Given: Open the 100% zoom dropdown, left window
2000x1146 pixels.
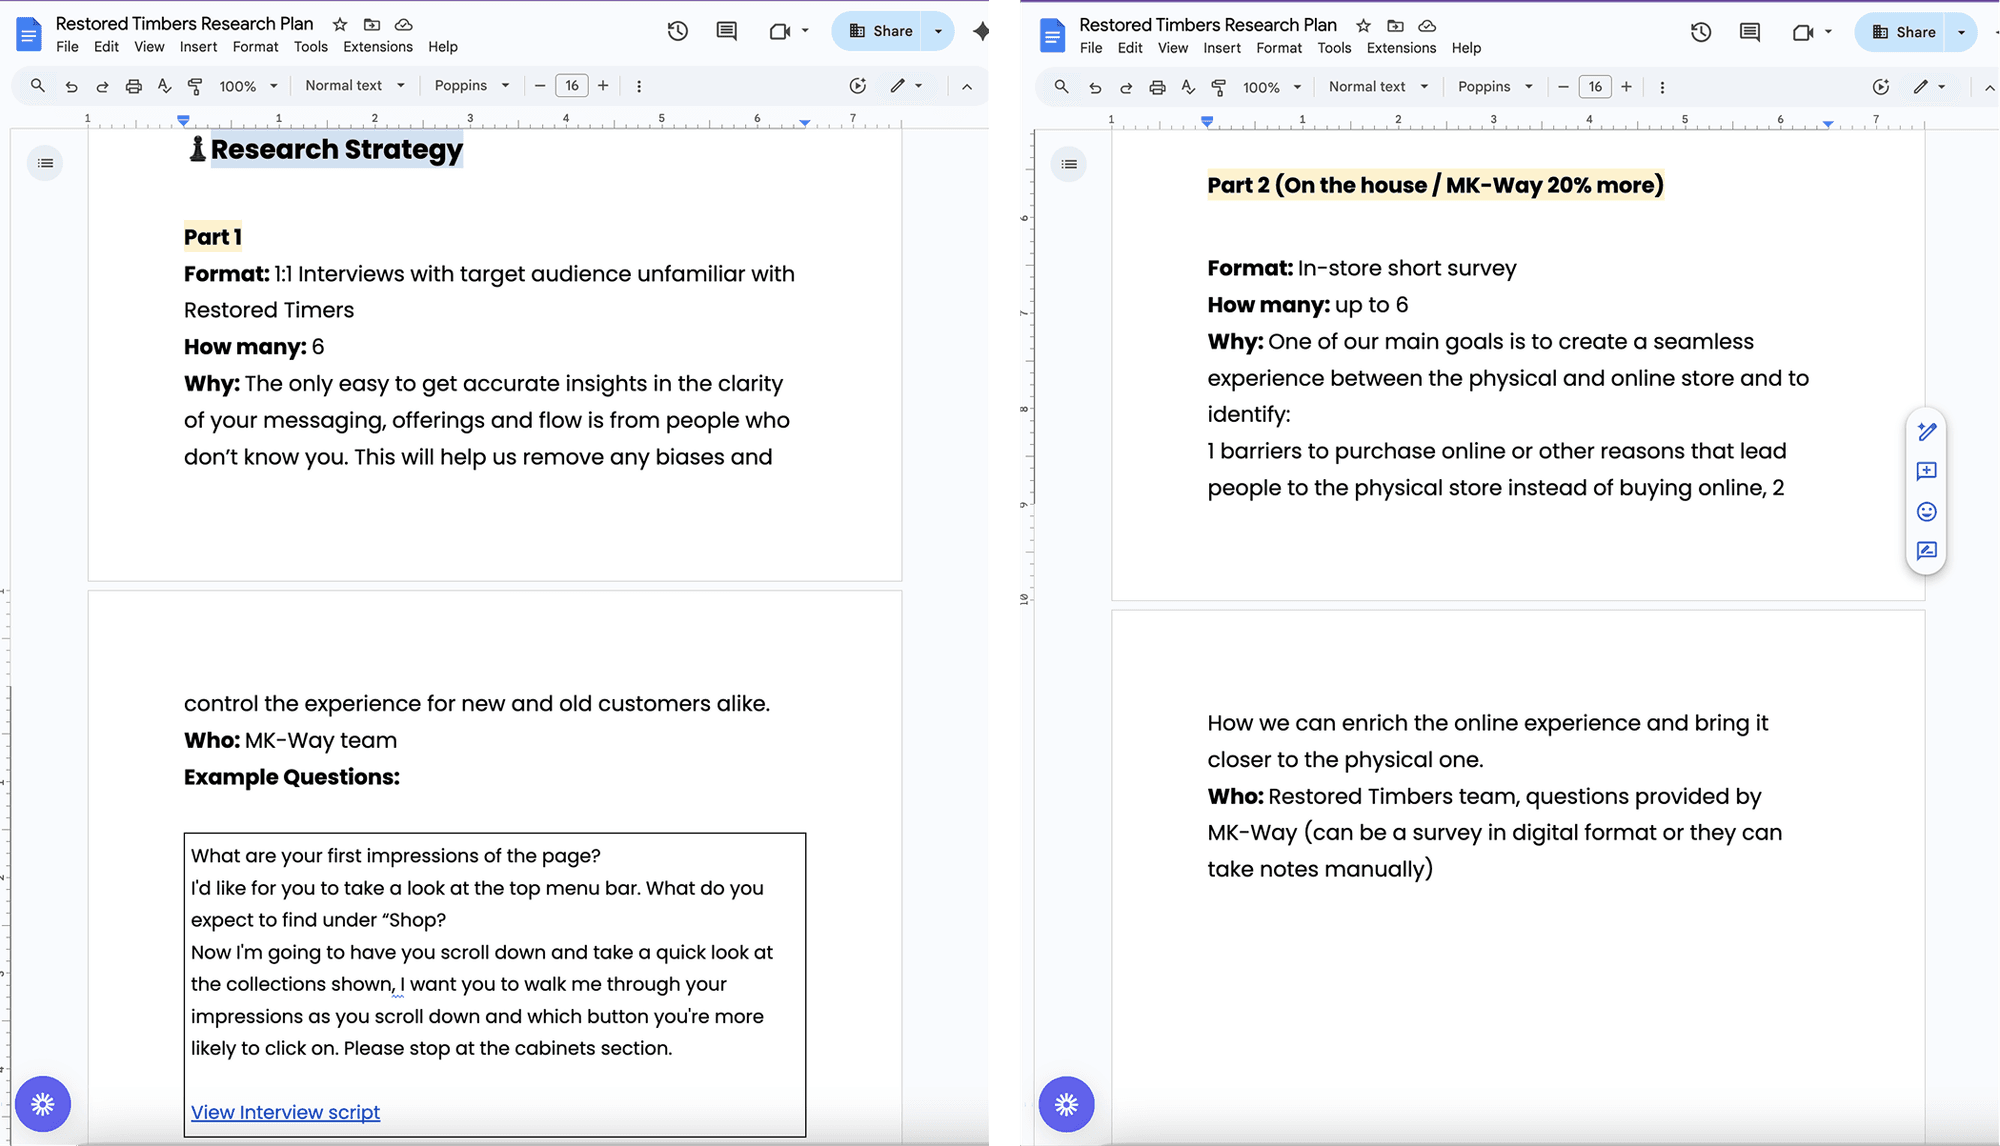Looking at the screenshot, I should [248, 86].
